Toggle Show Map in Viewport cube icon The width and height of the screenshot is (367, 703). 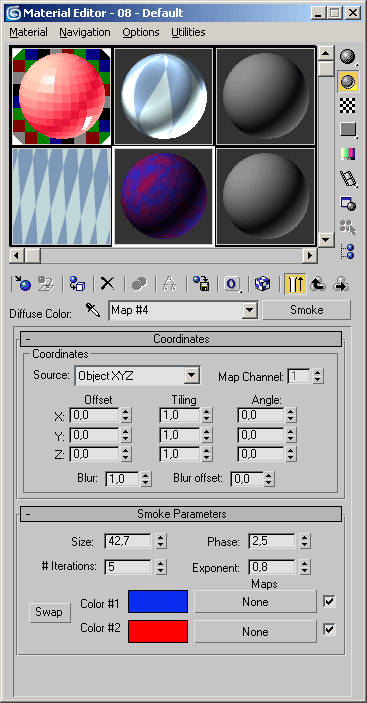click(x=263, y=284)
